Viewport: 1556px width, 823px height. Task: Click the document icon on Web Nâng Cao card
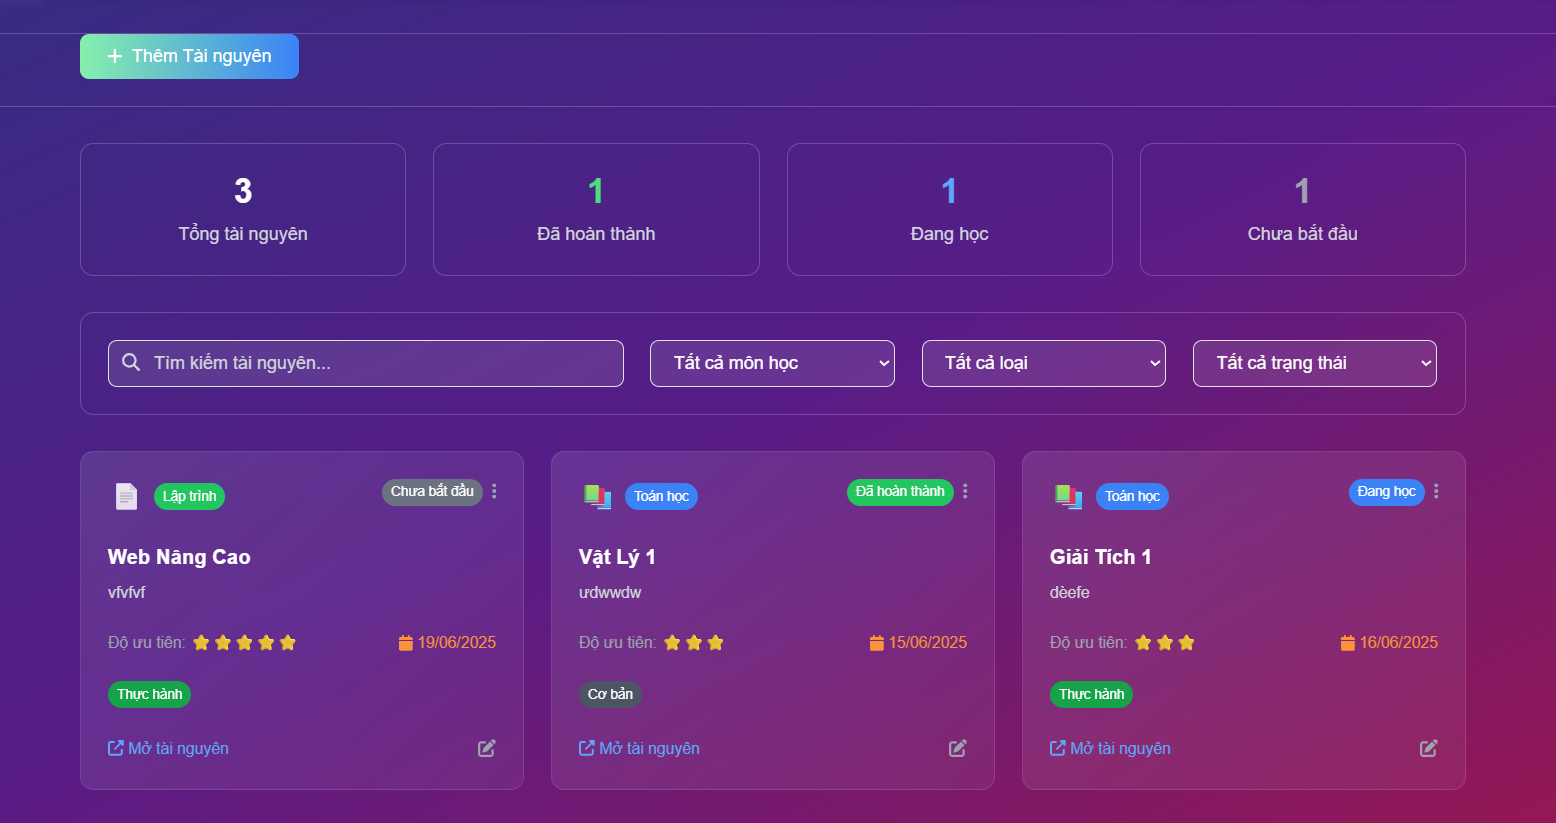[x=126, y=496]
